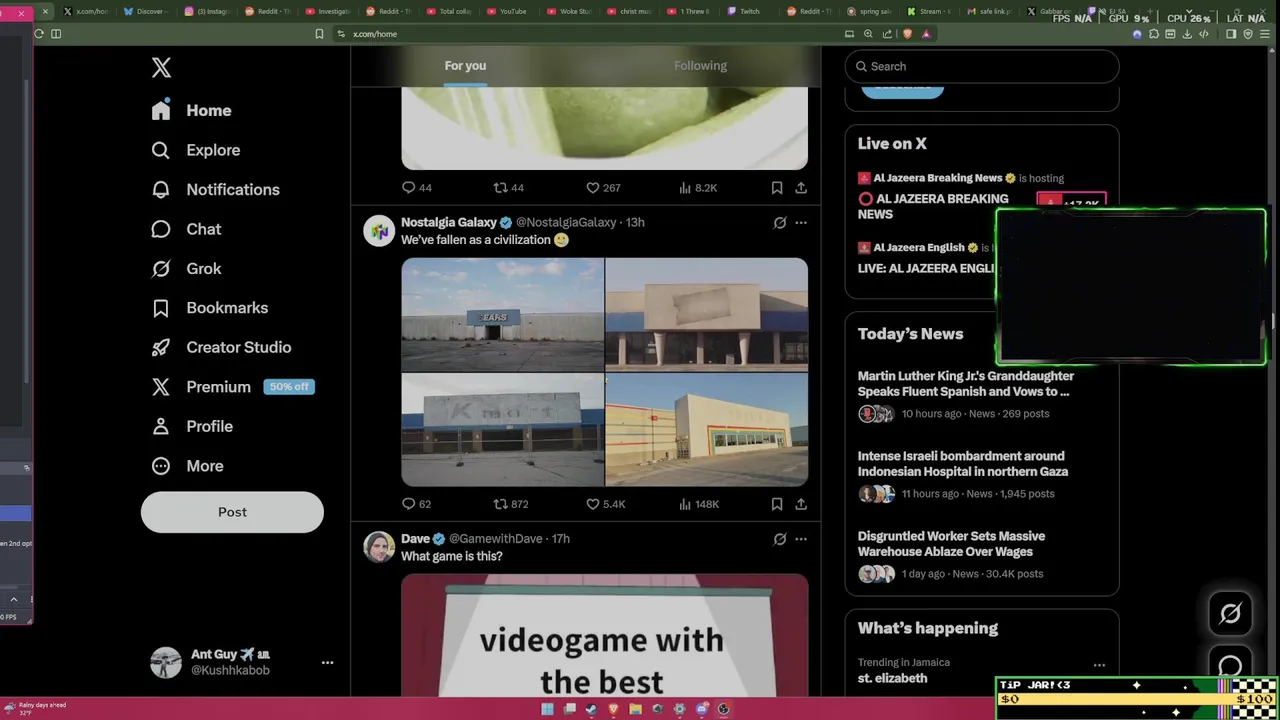This screenshot has height=720, width=1280.
Task: Click the browser reload button
Action: click(39, 34)
